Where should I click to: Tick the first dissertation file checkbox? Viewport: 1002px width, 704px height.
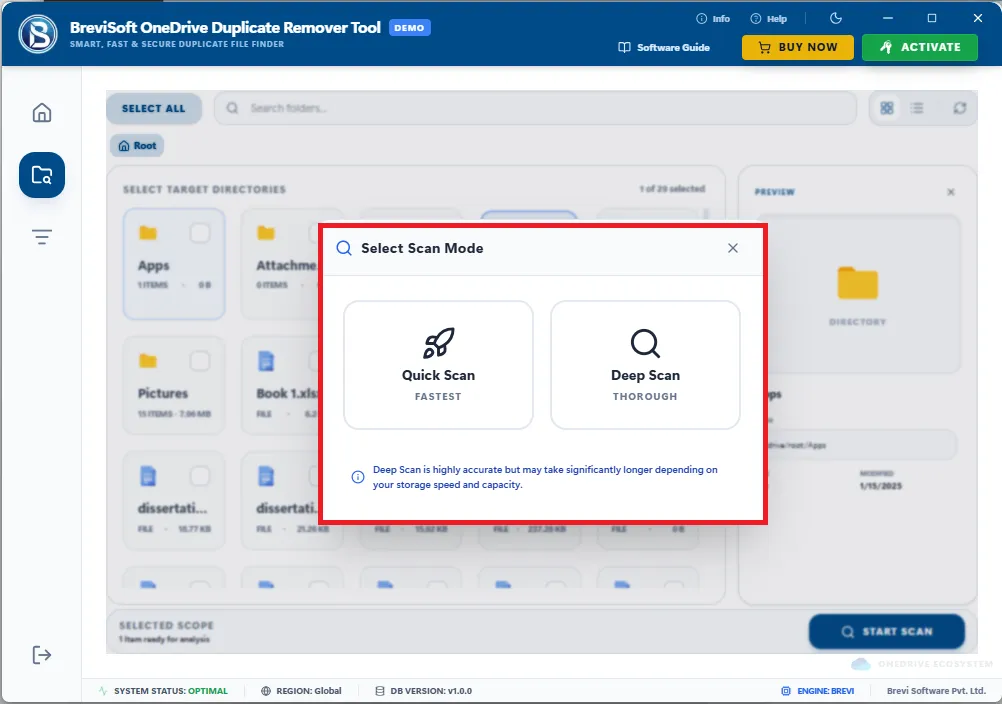point(200,476)
